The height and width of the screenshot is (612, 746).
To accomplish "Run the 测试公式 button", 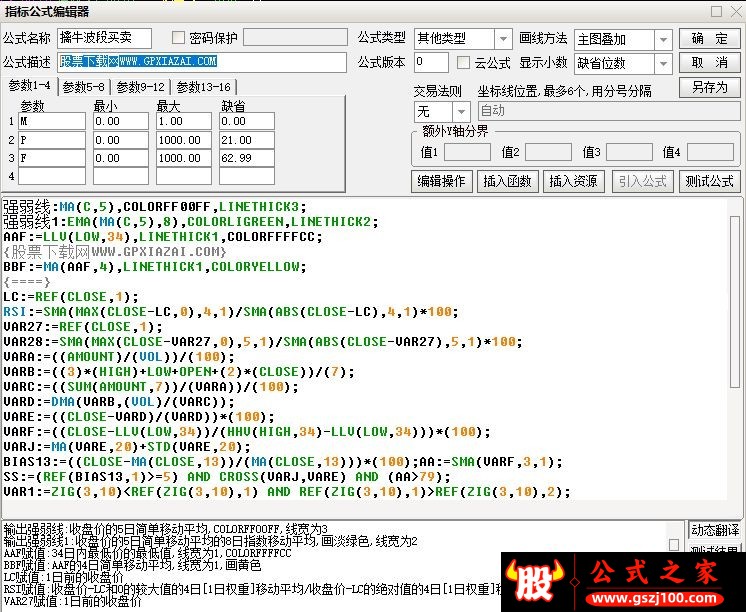I will tap(709, 181).
